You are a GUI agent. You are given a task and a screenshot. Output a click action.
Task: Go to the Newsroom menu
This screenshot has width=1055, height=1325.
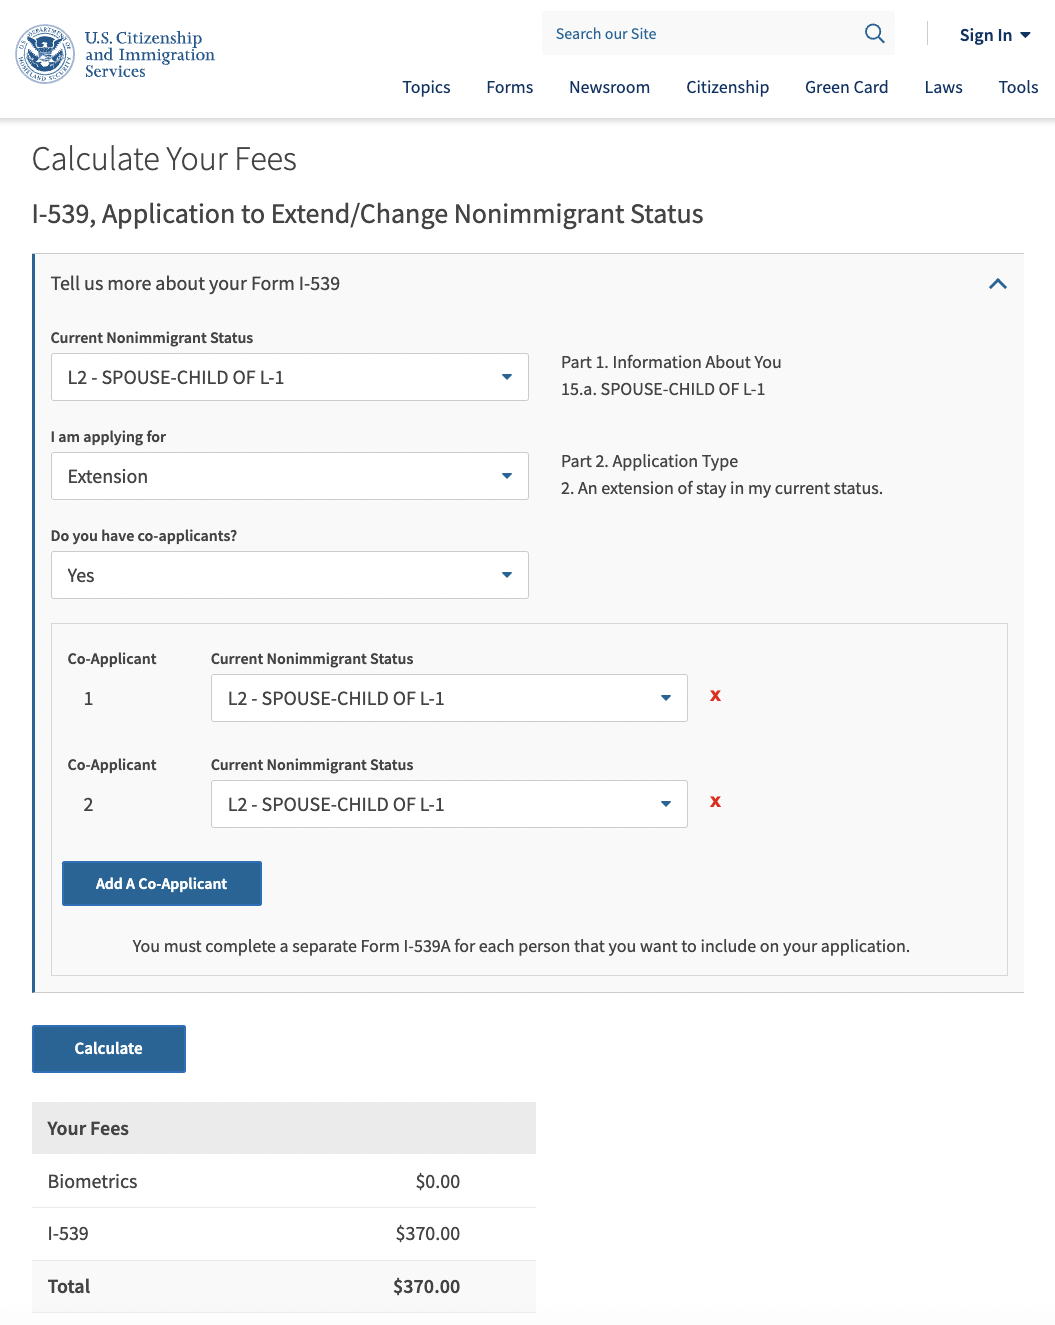tap(609, 87)
